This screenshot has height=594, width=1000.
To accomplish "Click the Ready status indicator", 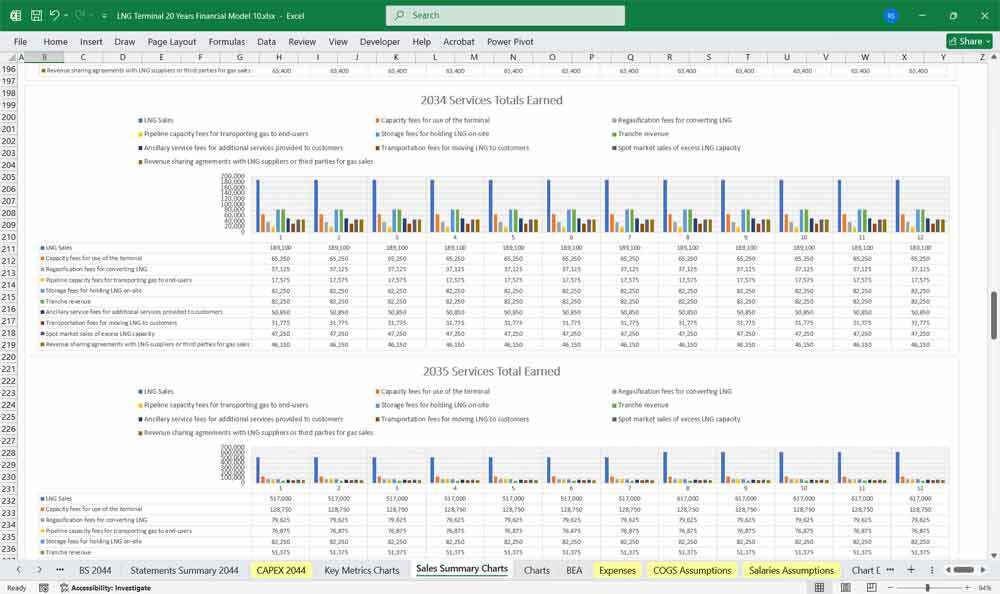I will (x=17, y=588).
